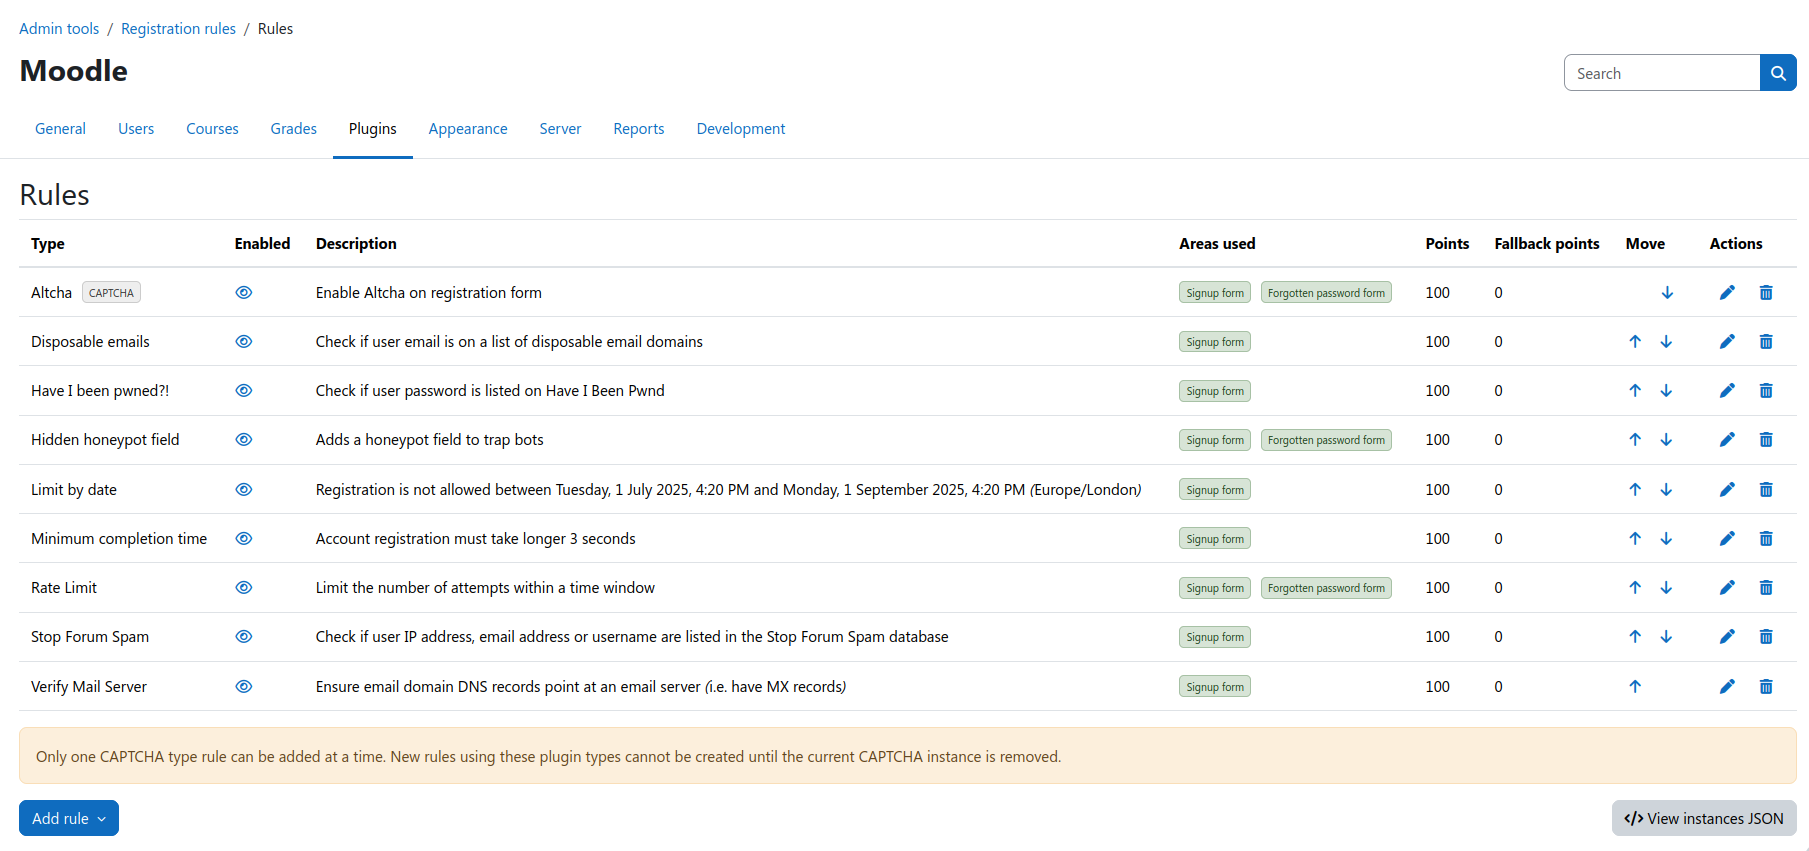Edit the Verify Mail Server rule
Image resolution: width=1809 pixels, height=851 pixels.
click(1727, 687)
